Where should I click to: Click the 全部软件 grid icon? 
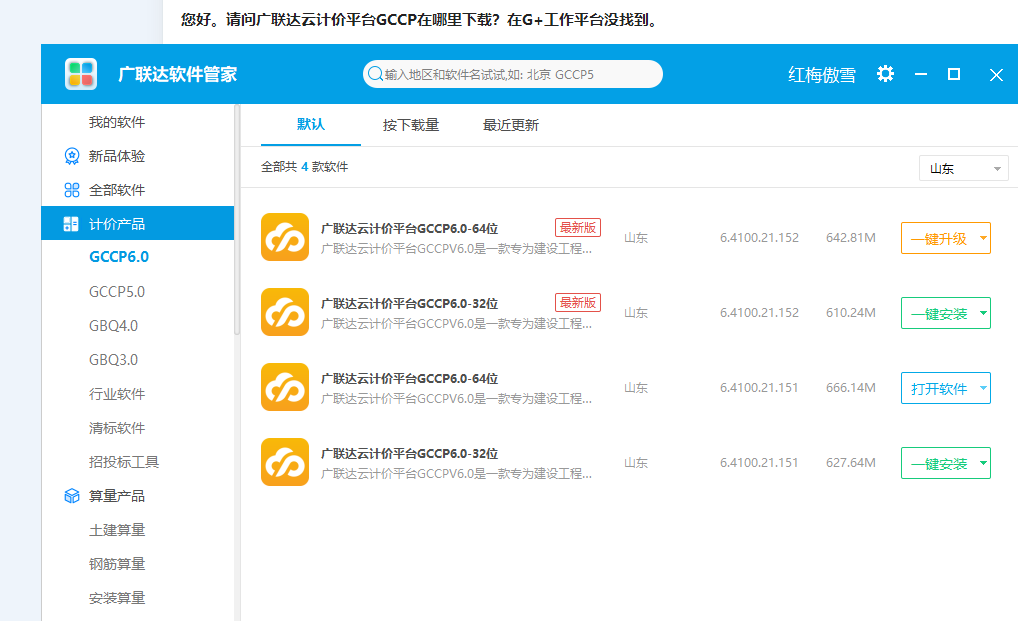[71, 190]
